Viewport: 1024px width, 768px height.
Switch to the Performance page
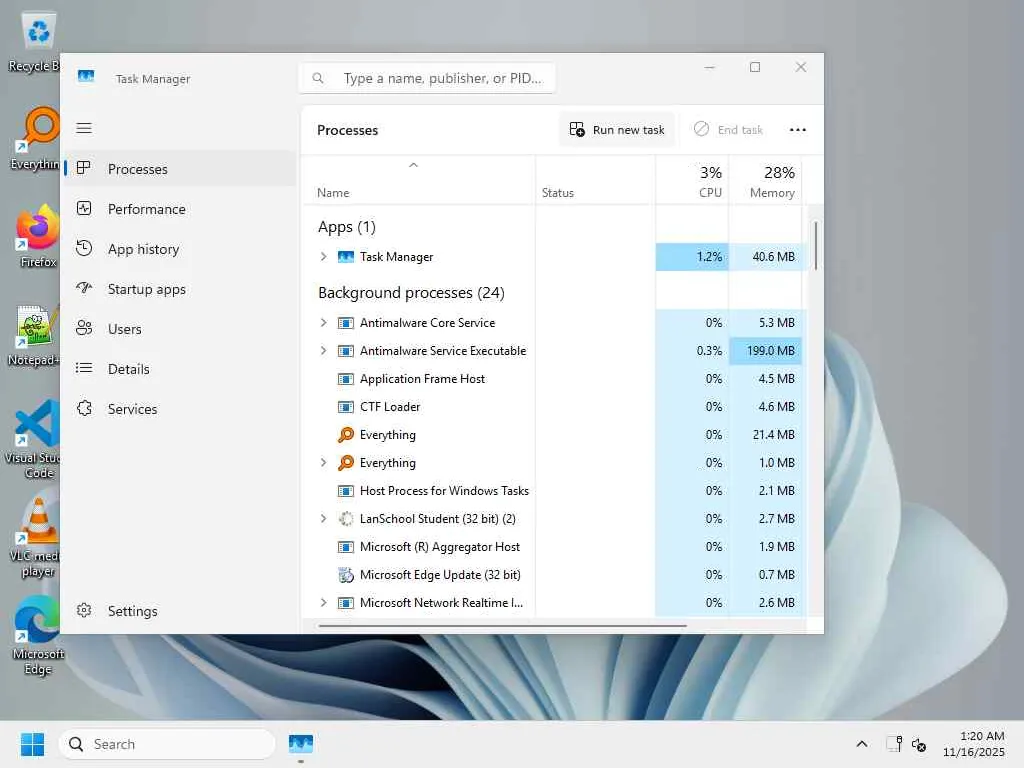coord(180,208)
